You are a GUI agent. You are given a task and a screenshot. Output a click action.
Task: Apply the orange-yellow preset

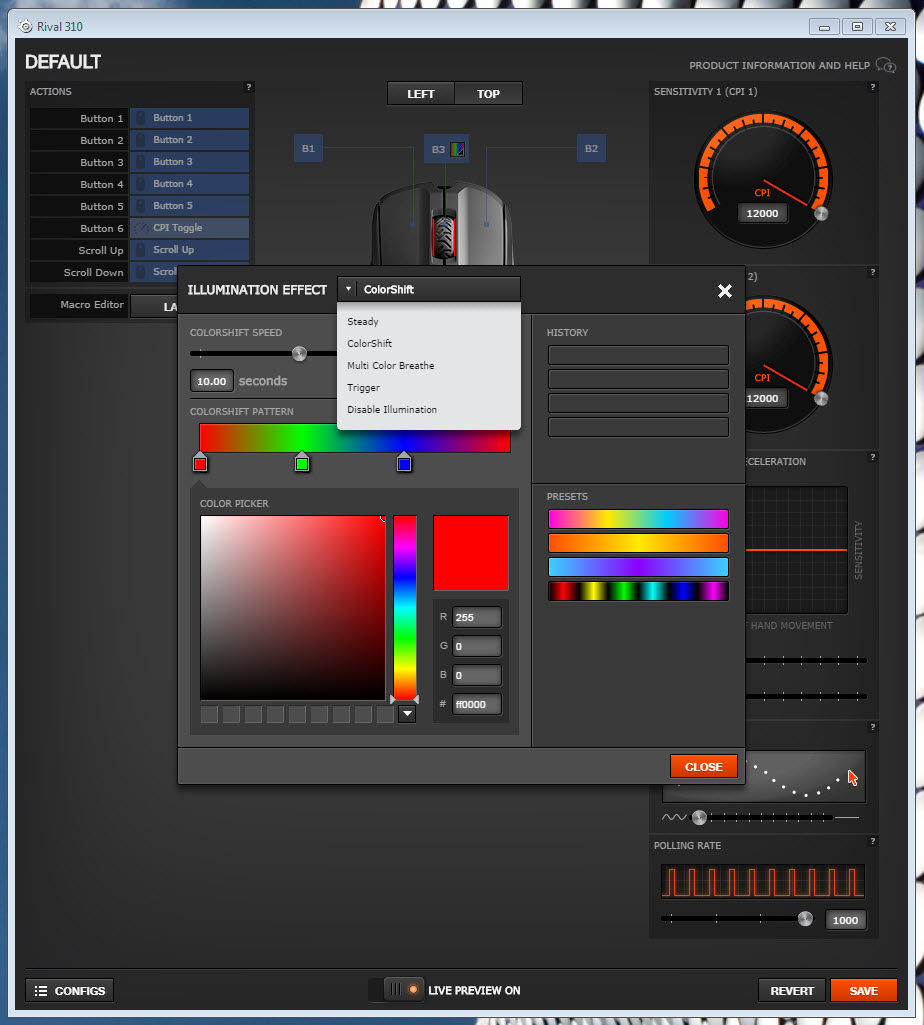[638, 543]
